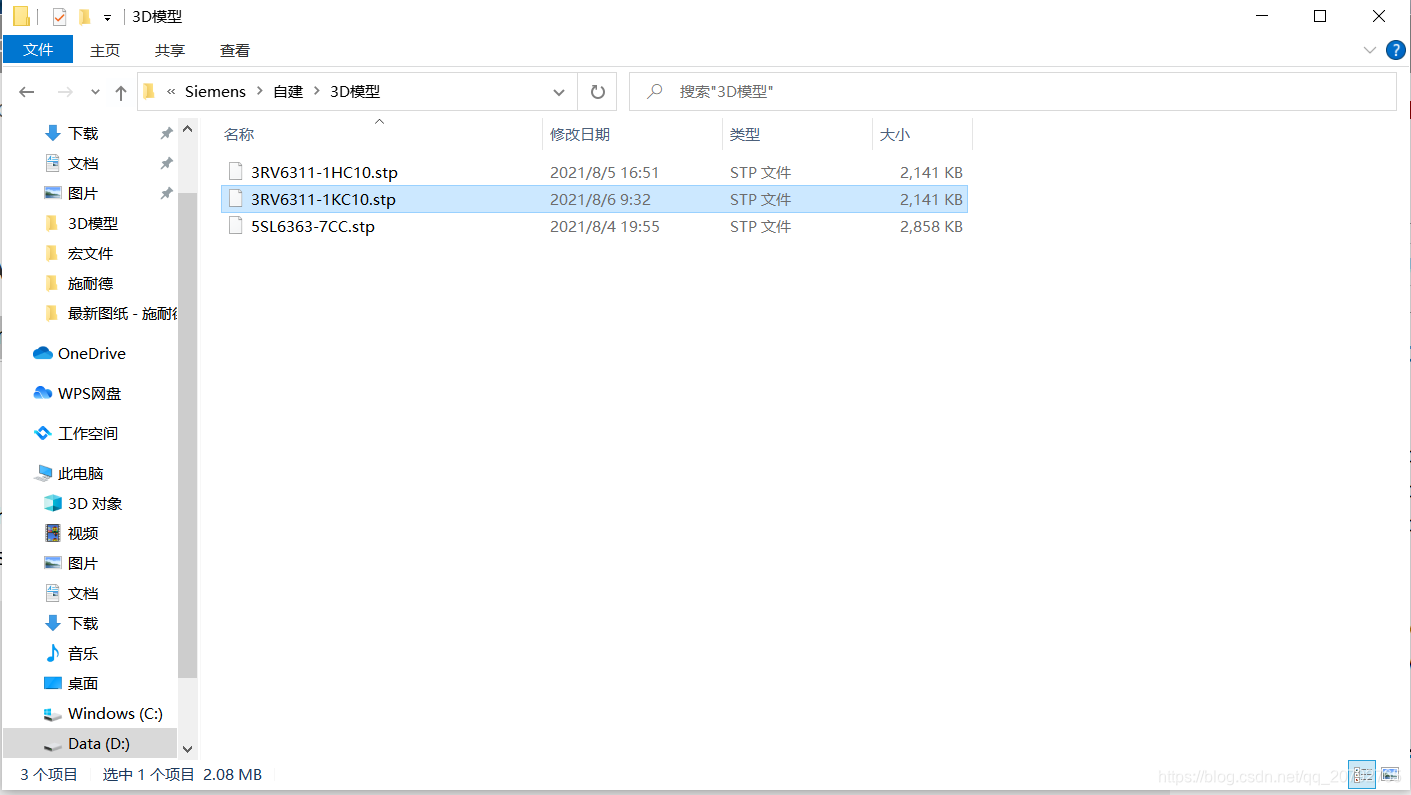Open 下载 under 此电脑
This screenshot has height=795, width=1411.
click(x=83, y=623)
